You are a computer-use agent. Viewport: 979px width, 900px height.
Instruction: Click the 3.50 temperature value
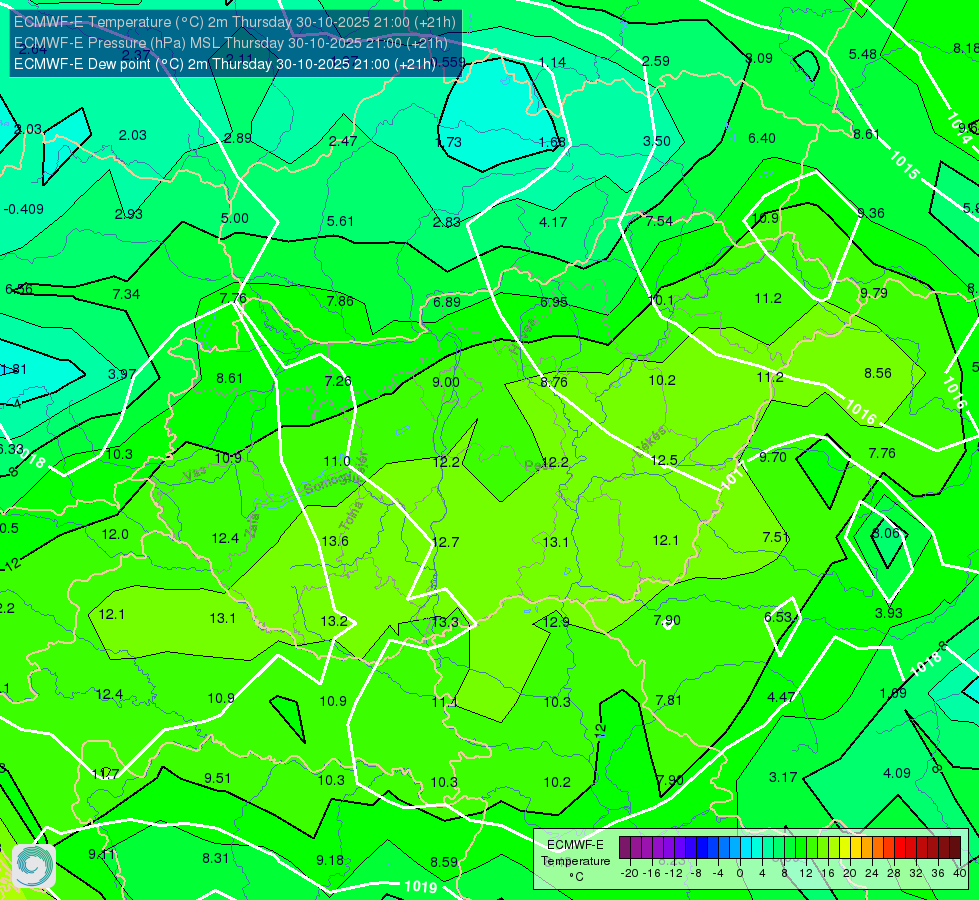pyautogui.click(x=657, y=141)
